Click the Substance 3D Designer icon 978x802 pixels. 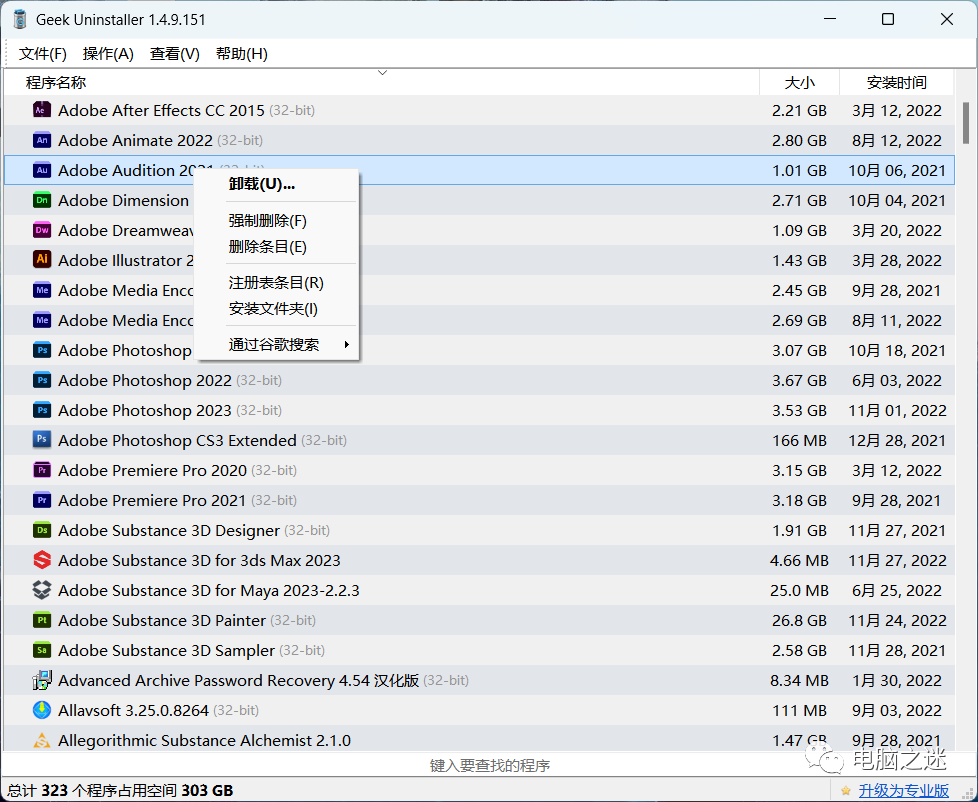(42, 530)
